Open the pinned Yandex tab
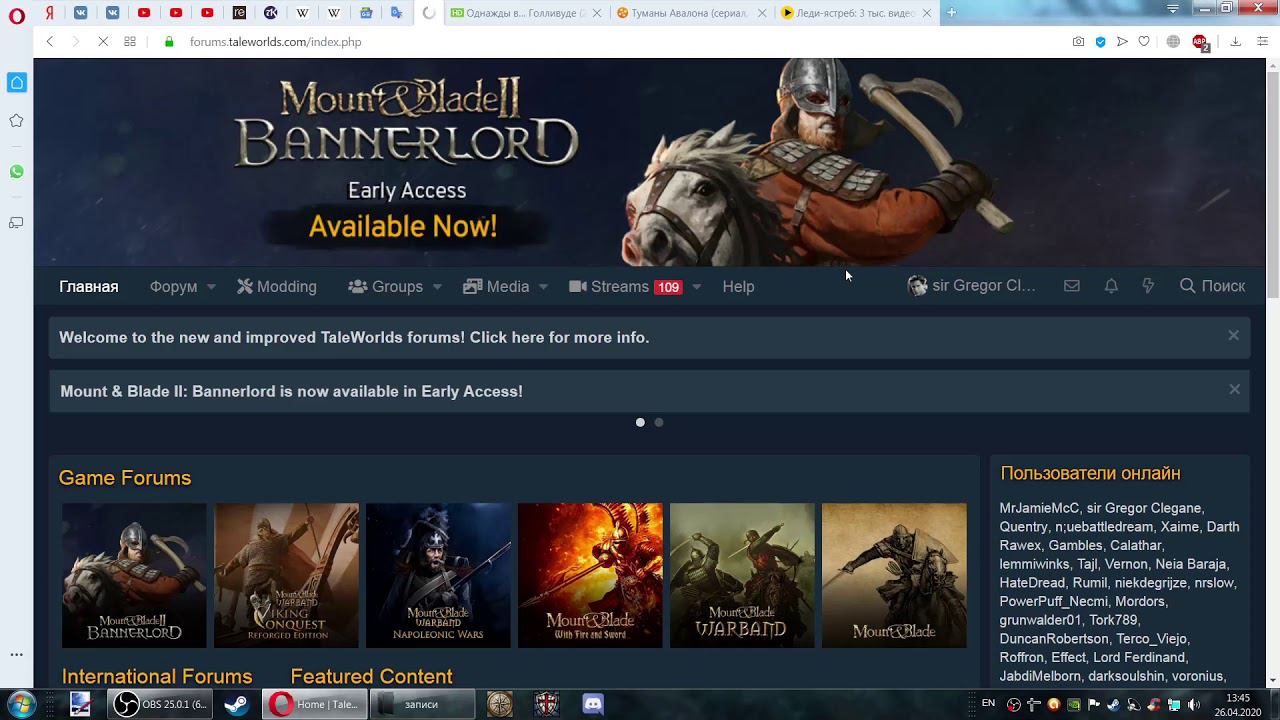The height and width of the screenshot is (720, 1280). 49,13
